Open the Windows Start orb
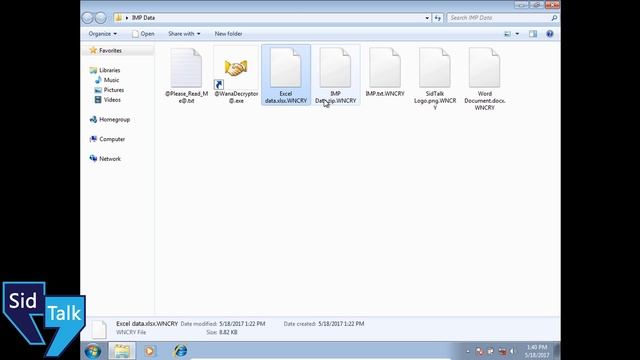Viewport: 640px width, 360px height. [x=93, y=351]
